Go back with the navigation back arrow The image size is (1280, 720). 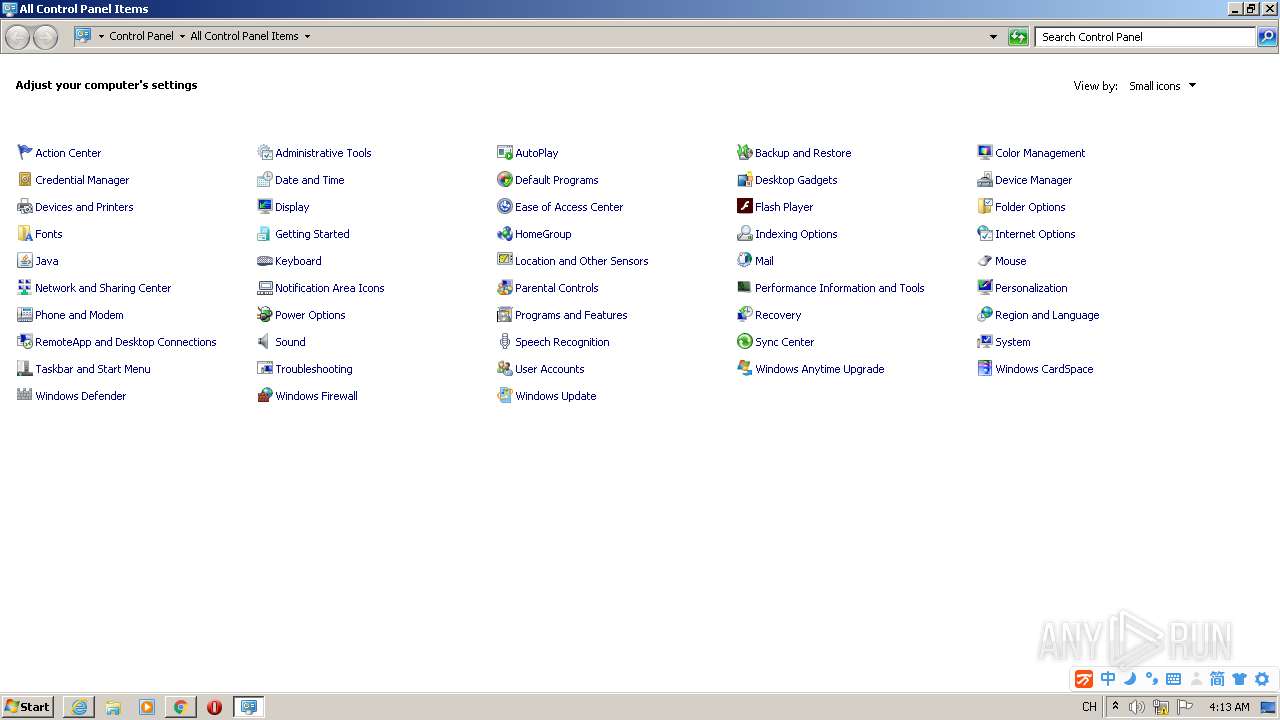click(17, 37)
